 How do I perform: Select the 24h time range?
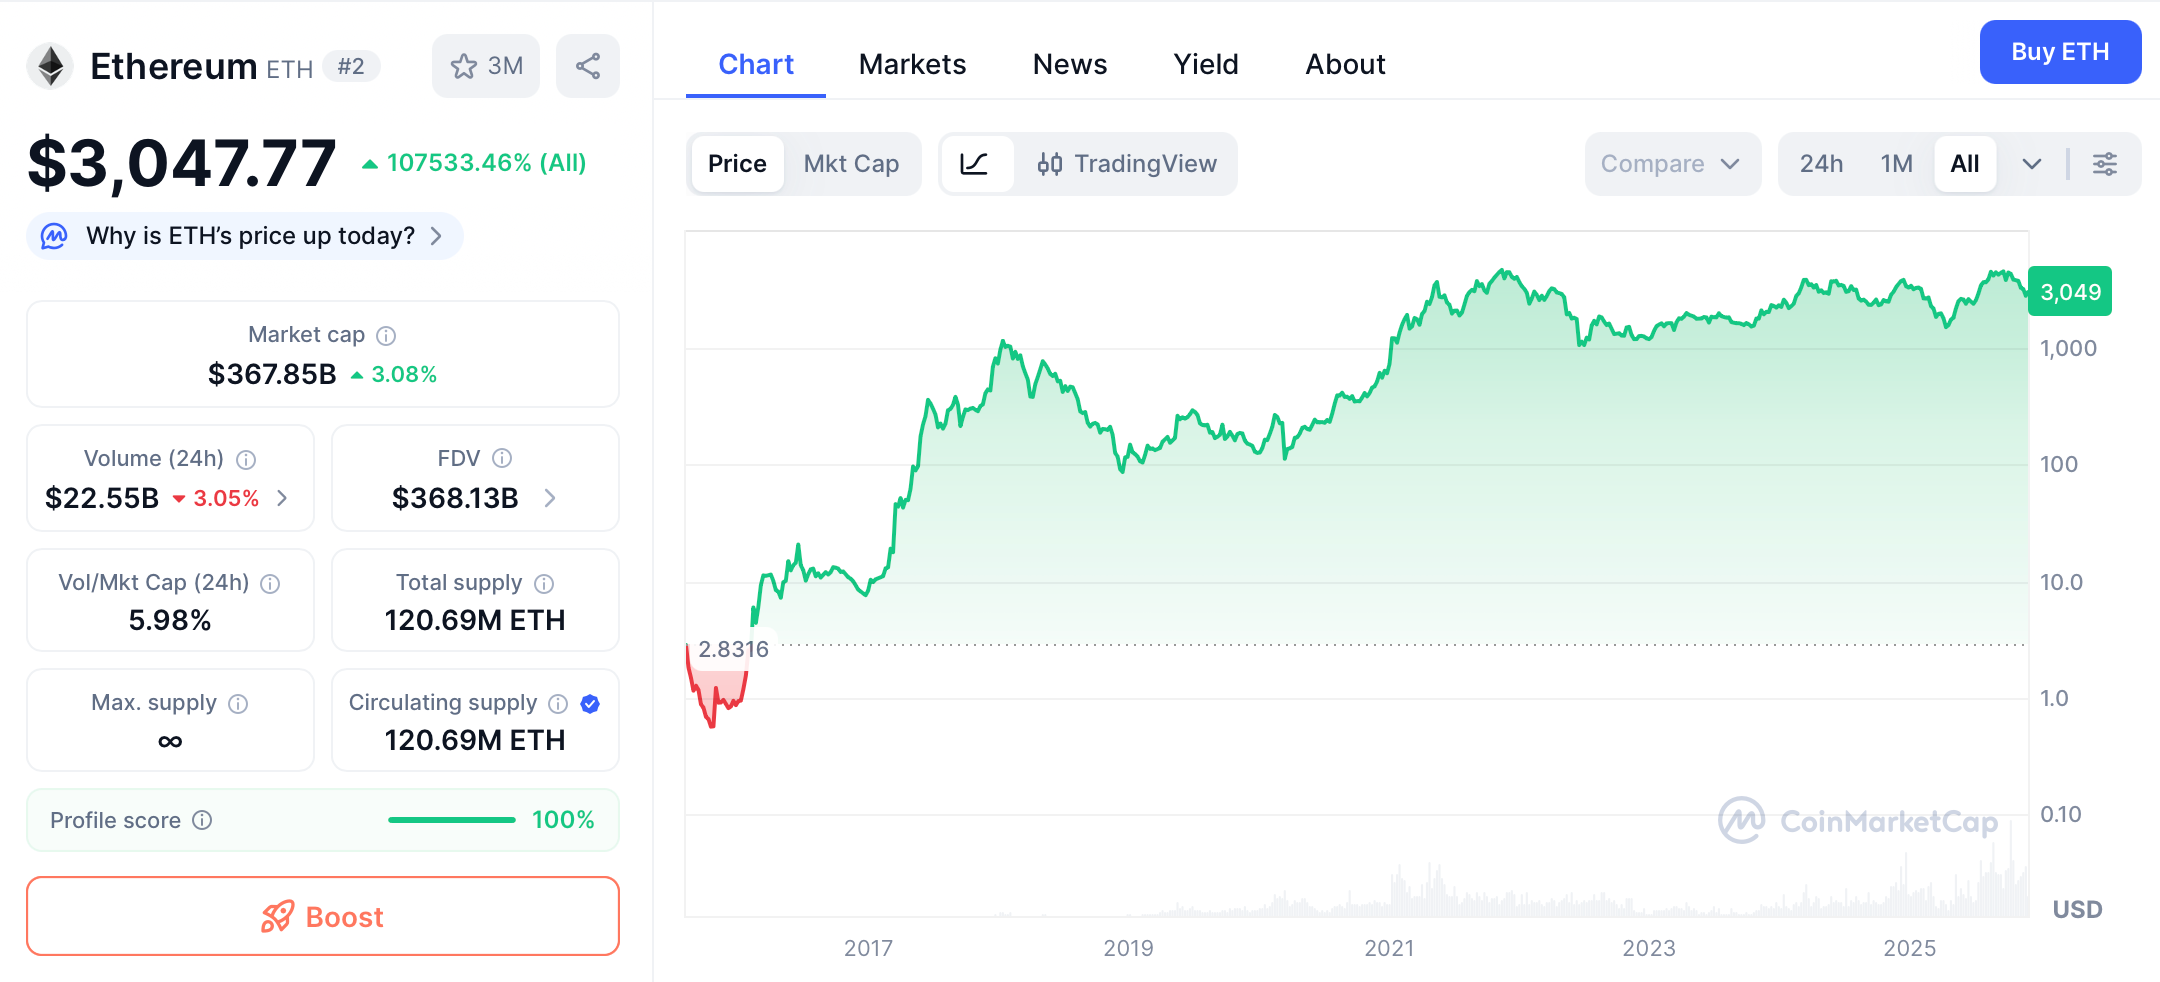(x=1821, y=164)
